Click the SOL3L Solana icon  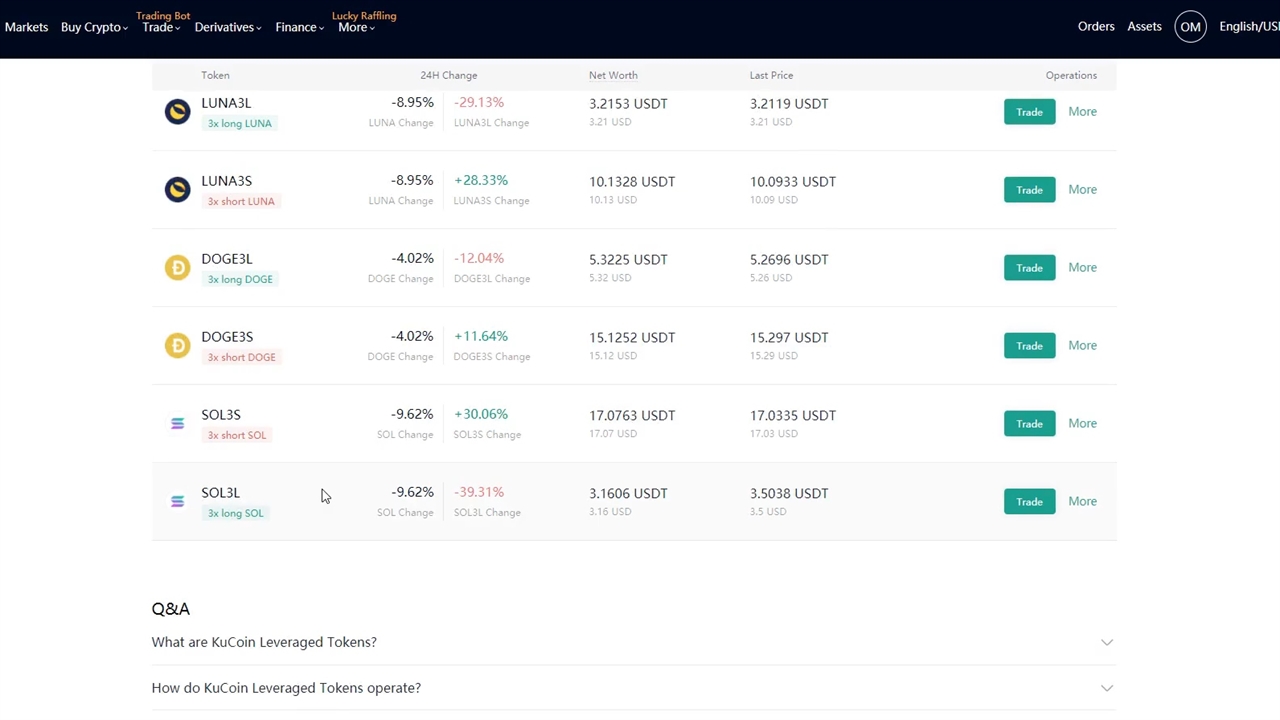pos(177,502)
